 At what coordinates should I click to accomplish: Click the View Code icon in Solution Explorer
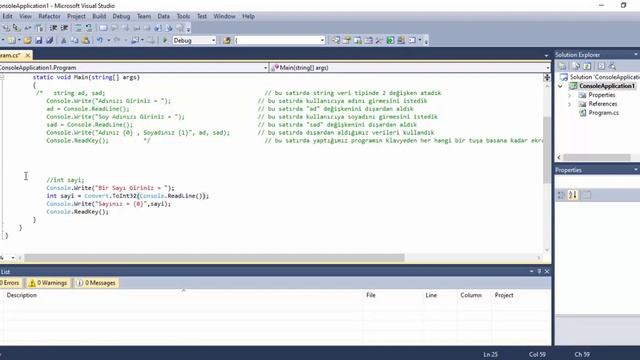[x=601, y=66]
